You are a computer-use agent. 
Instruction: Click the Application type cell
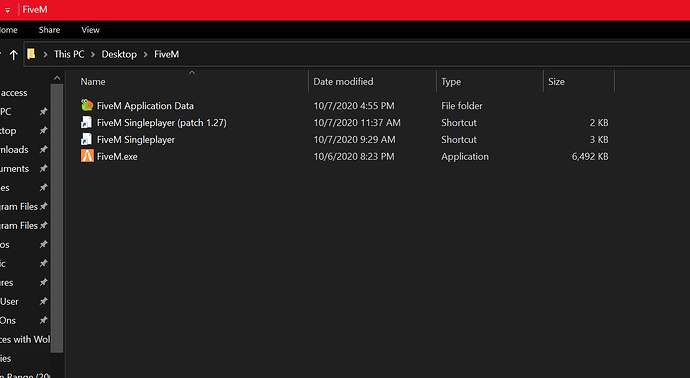point(465,157)
